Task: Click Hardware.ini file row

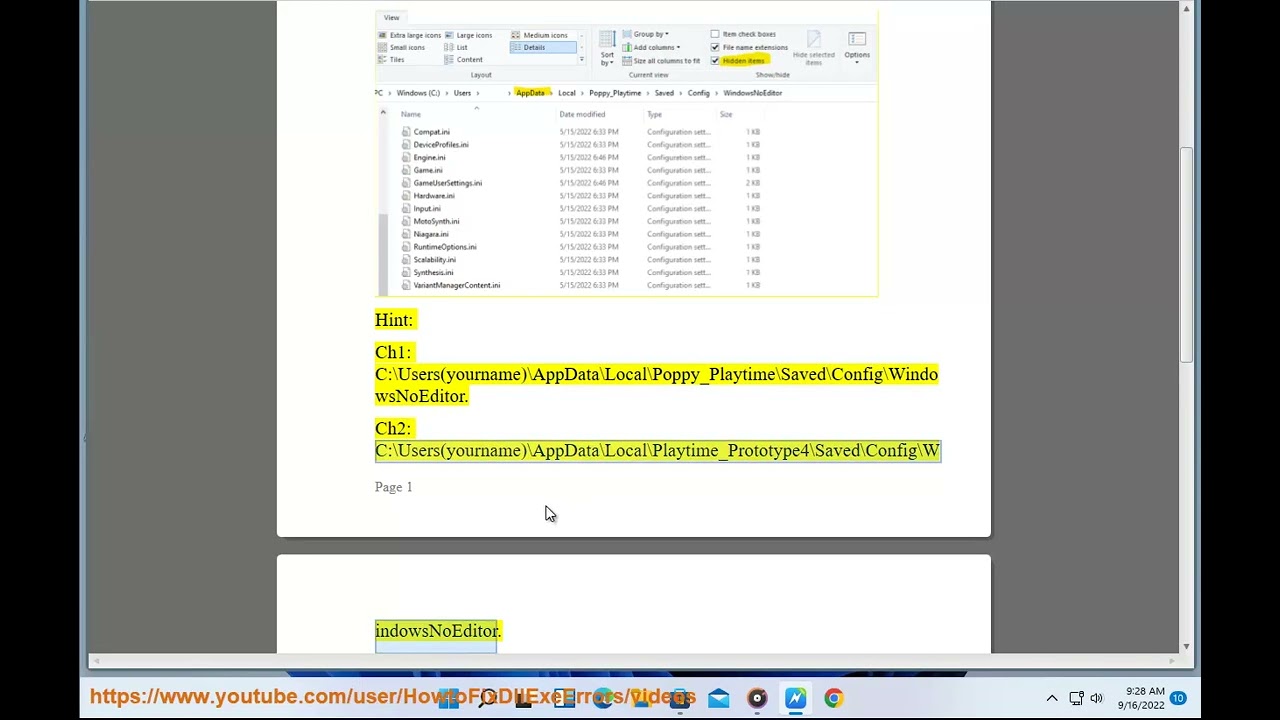Action: [581, 196]
